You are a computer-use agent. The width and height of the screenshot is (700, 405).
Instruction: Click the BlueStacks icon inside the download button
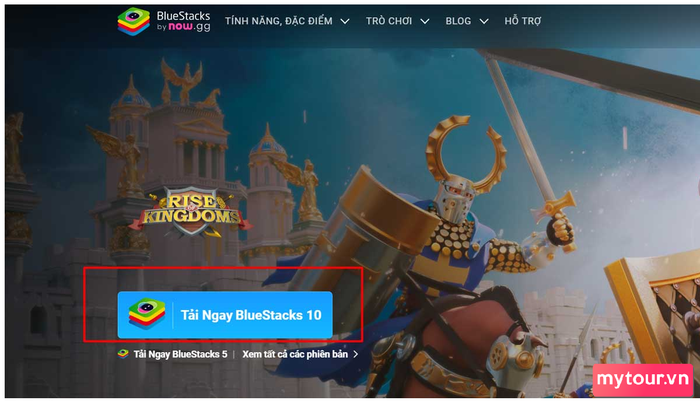(147, 314)
